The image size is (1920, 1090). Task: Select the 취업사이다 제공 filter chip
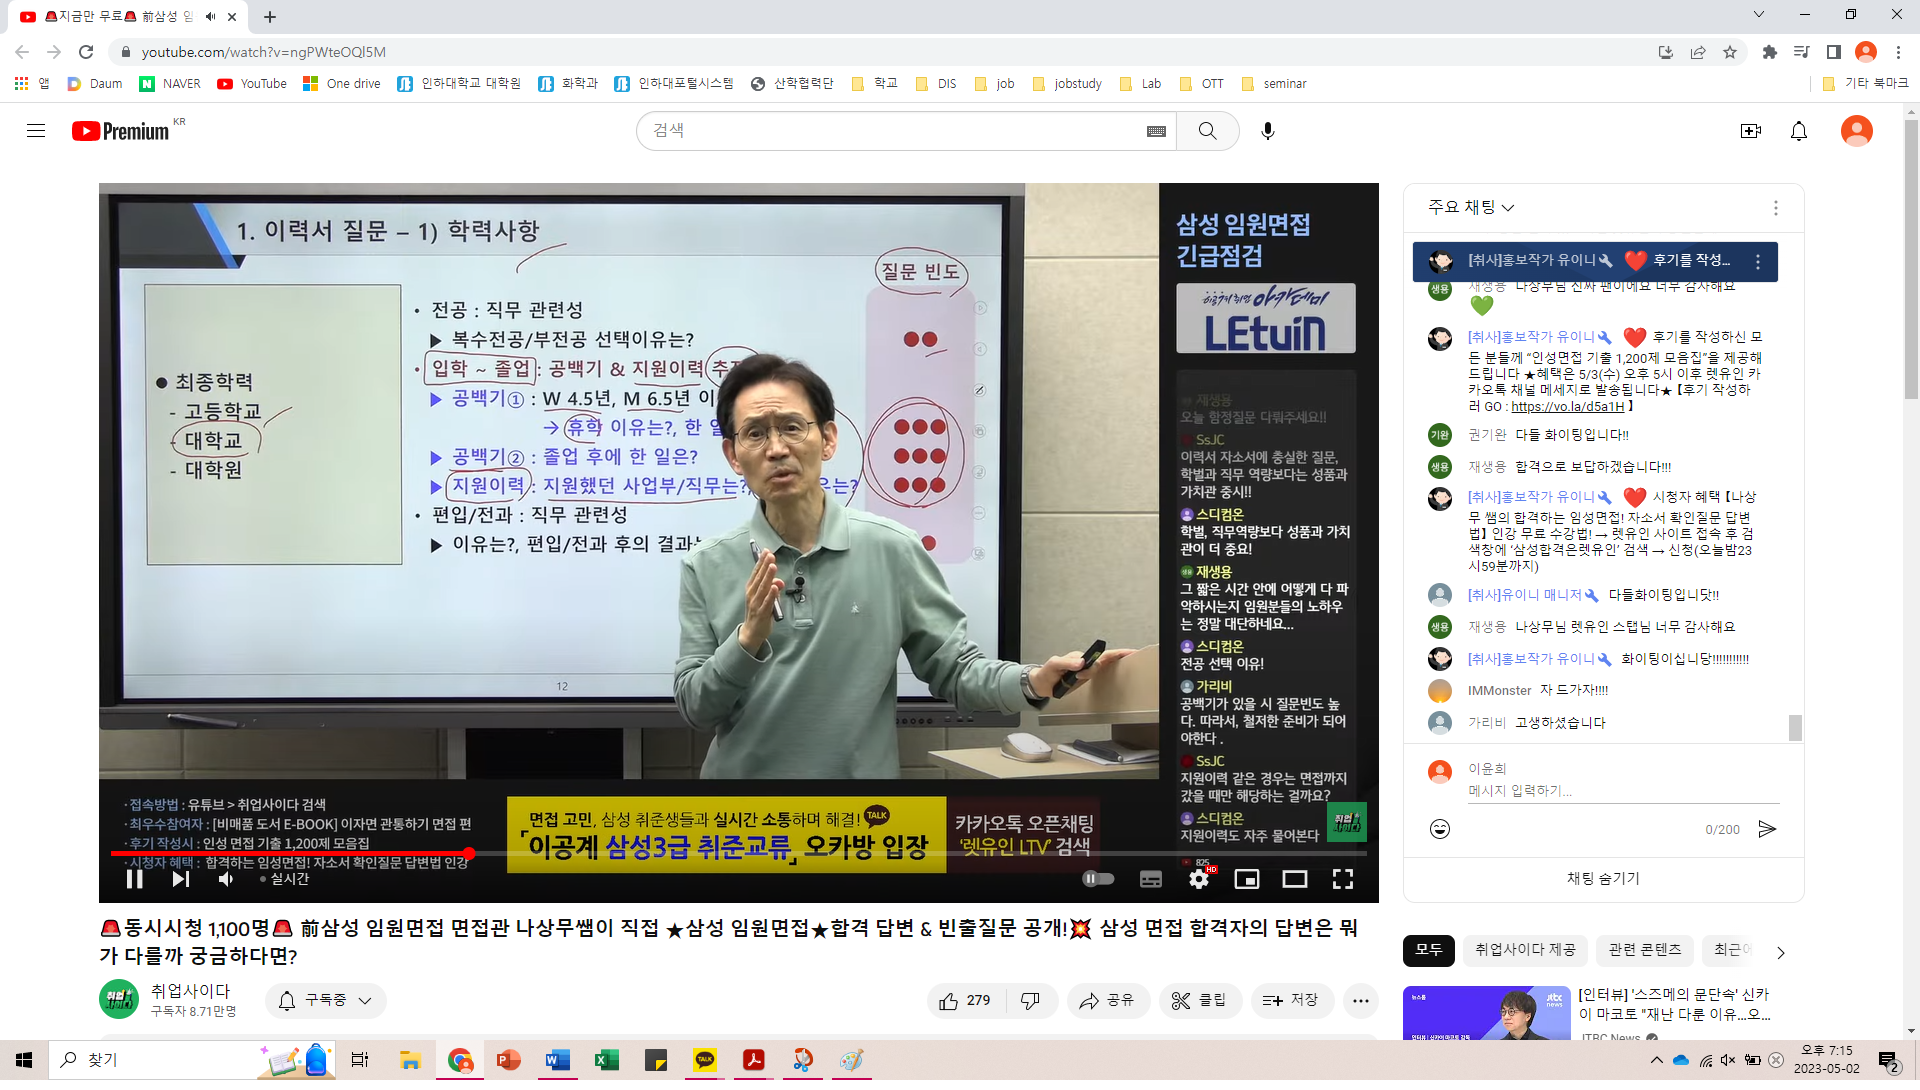tap(1525, 950)
